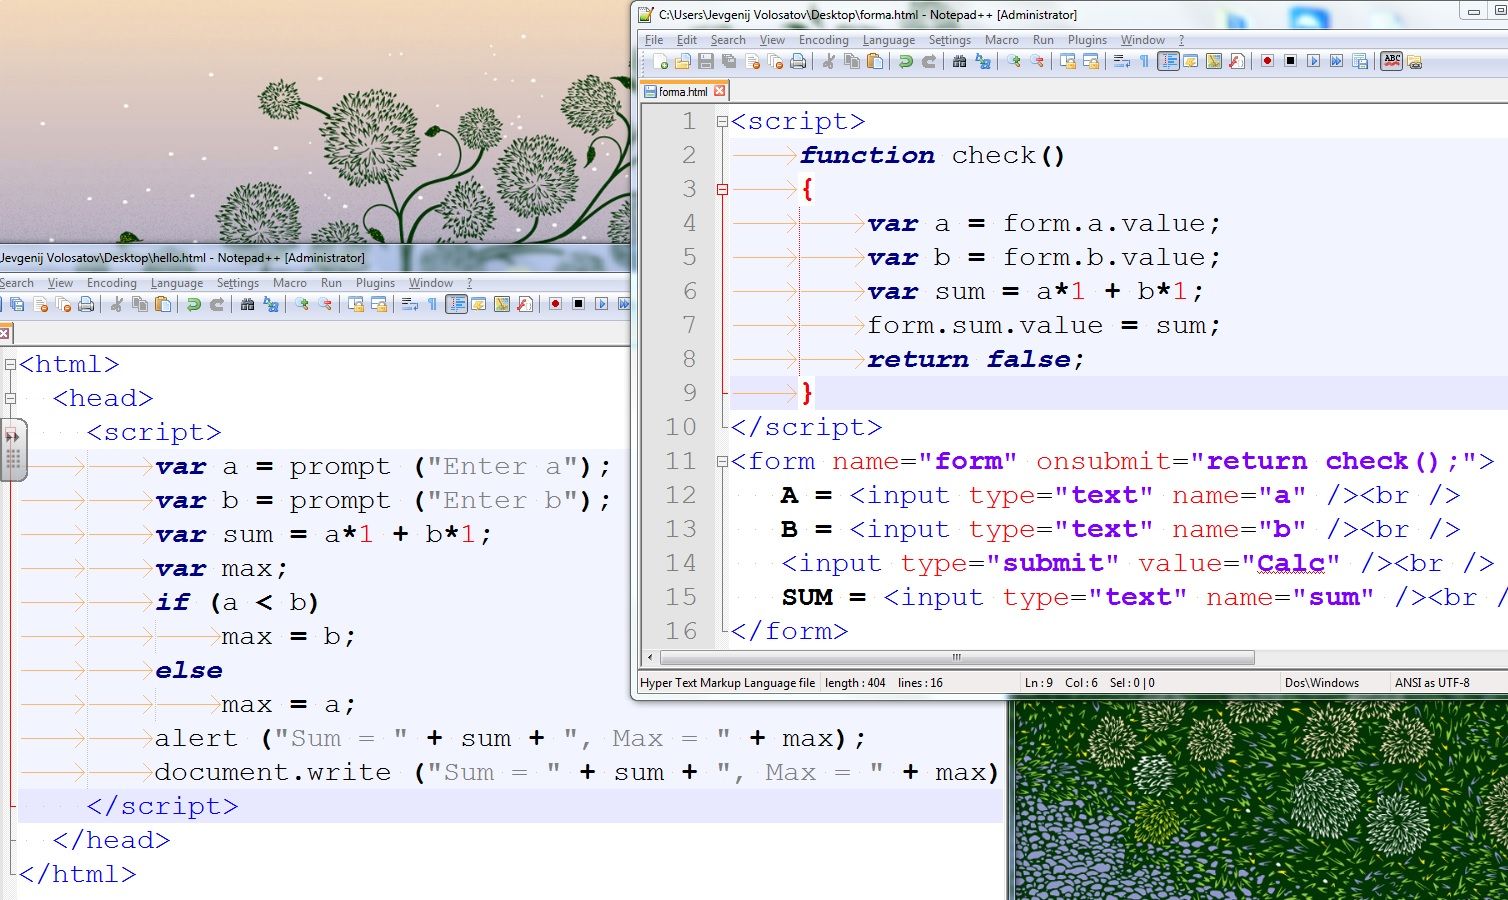The height and width of the screenshot is (900, 1508).
Task: Zoom in using forma.html toolbar icon
Action: [1014, 62]
